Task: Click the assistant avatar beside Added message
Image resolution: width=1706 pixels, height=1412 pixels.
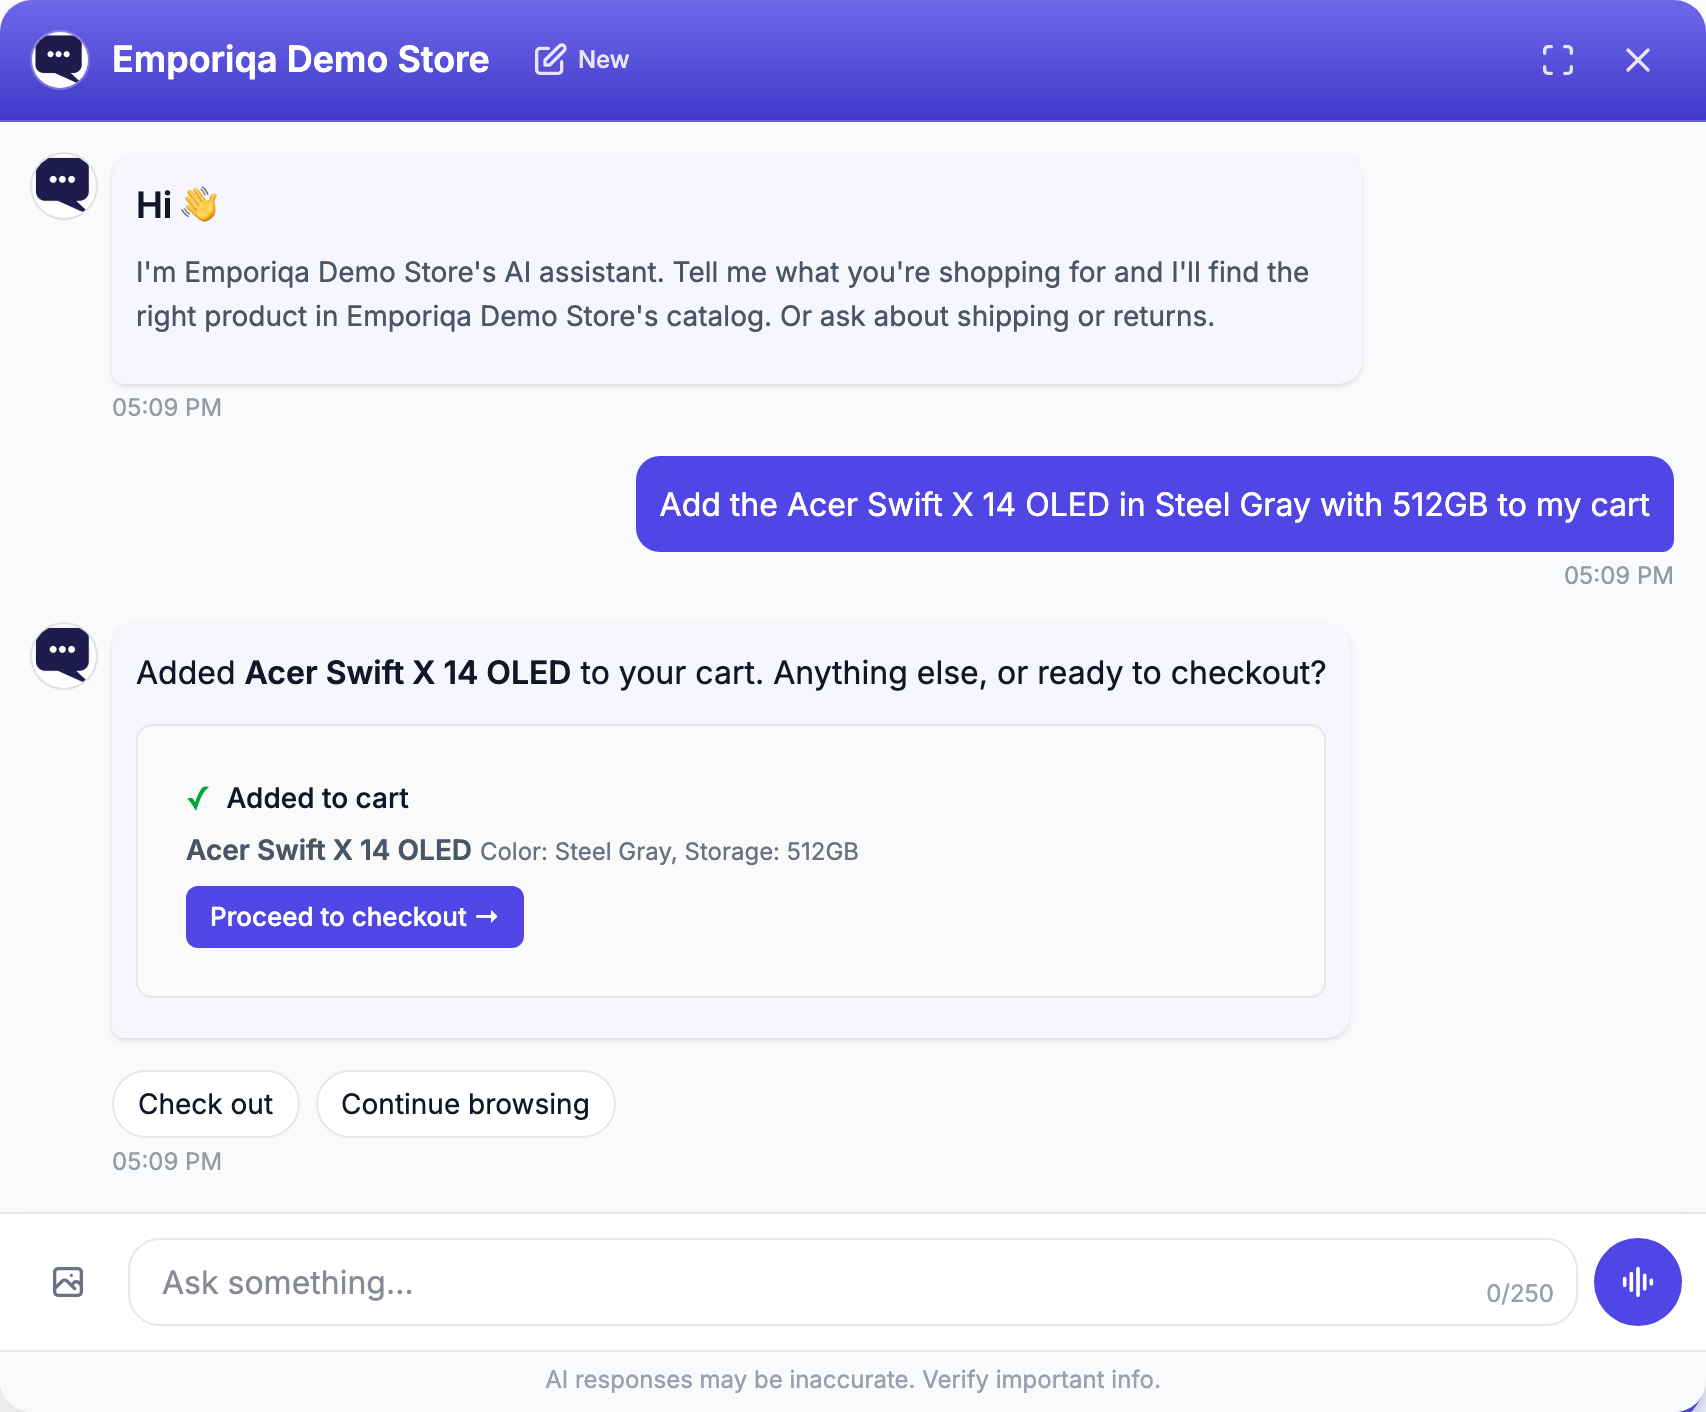Action: 64,656
